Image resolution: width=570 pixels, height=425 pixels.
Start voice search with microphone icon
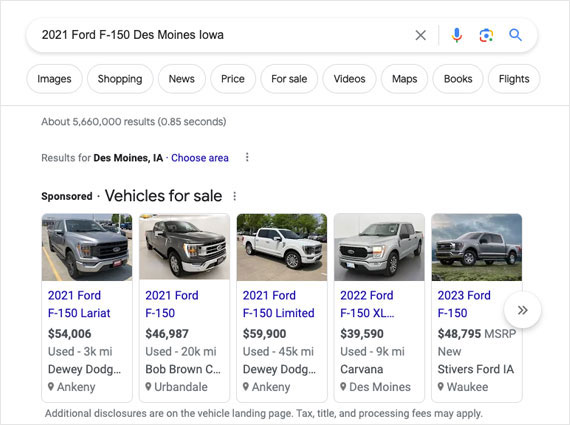457,35
